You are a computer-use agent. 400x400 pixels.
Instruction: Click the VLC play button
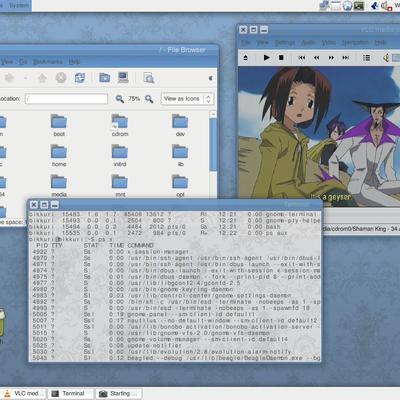pos(266,58)
